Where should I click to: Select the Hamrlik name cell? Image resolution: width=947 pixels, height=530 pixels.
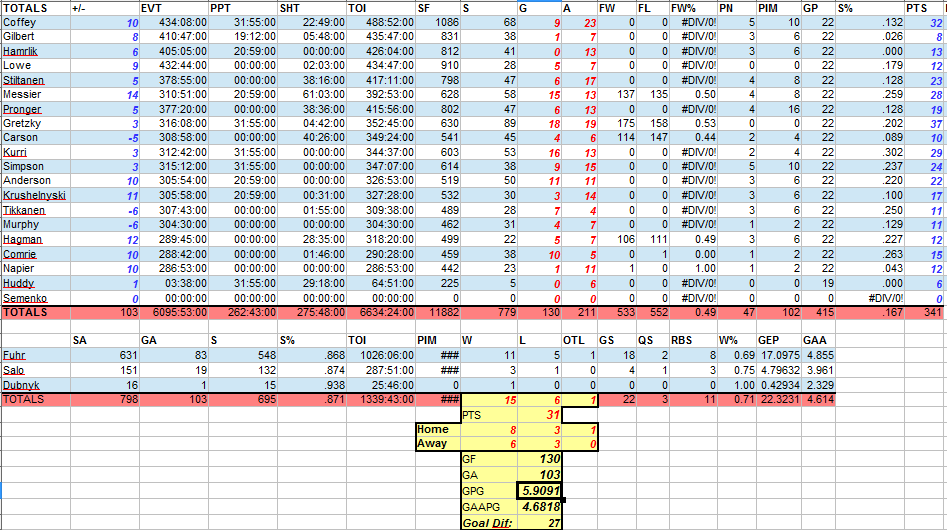point(36,51)
